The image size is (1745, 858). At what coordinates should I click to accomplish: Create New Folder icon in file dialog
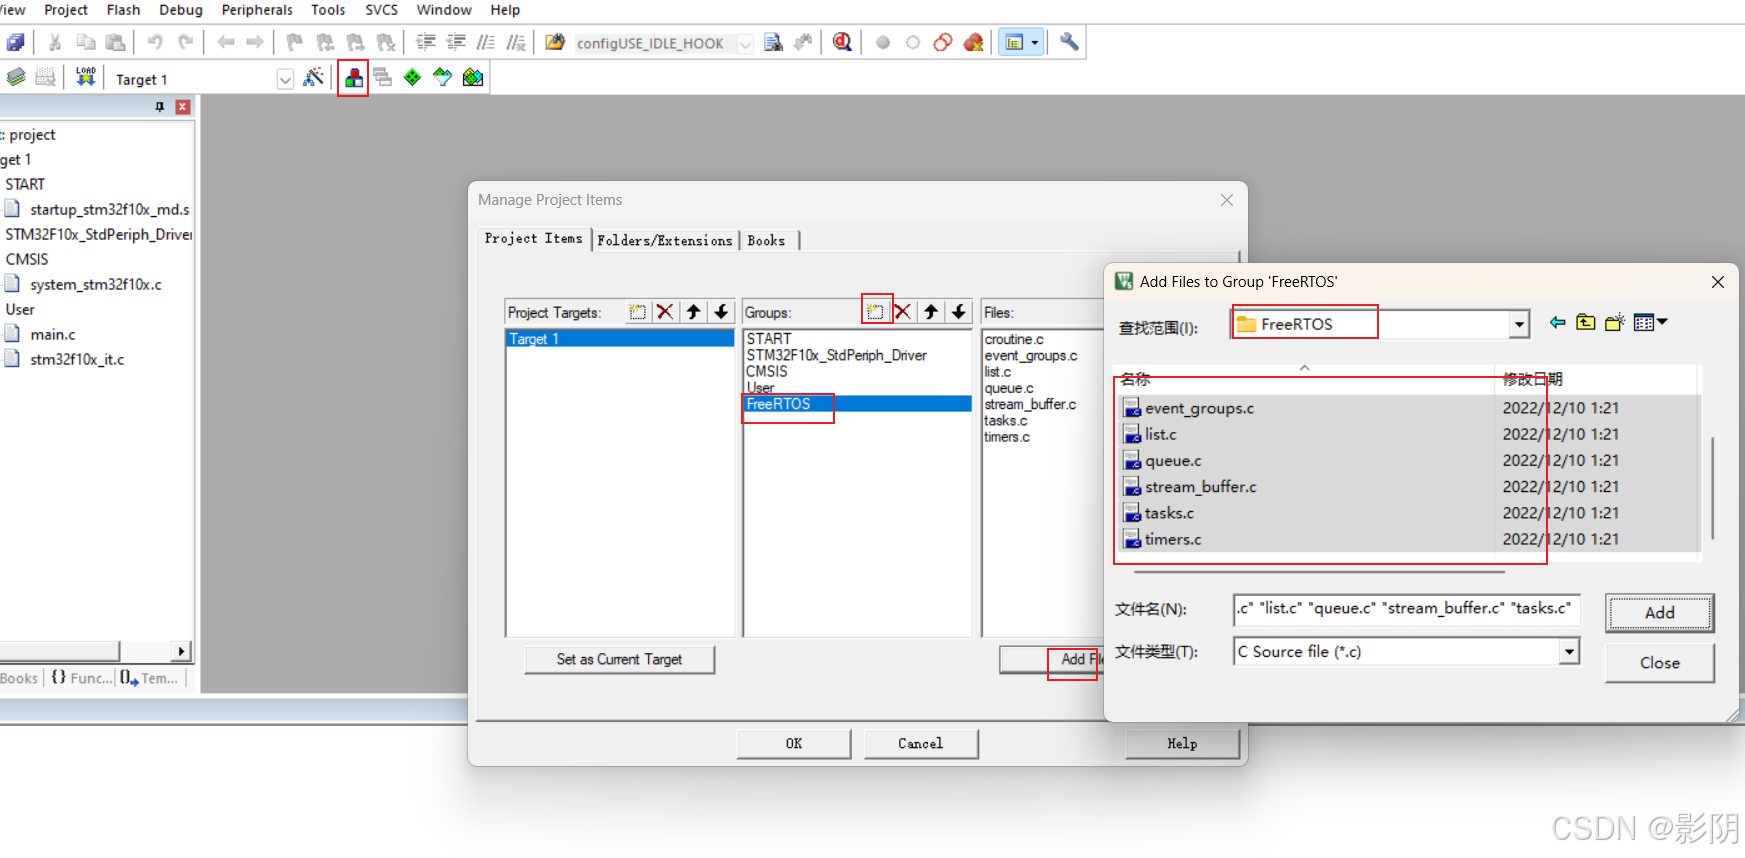(1614, 322)
